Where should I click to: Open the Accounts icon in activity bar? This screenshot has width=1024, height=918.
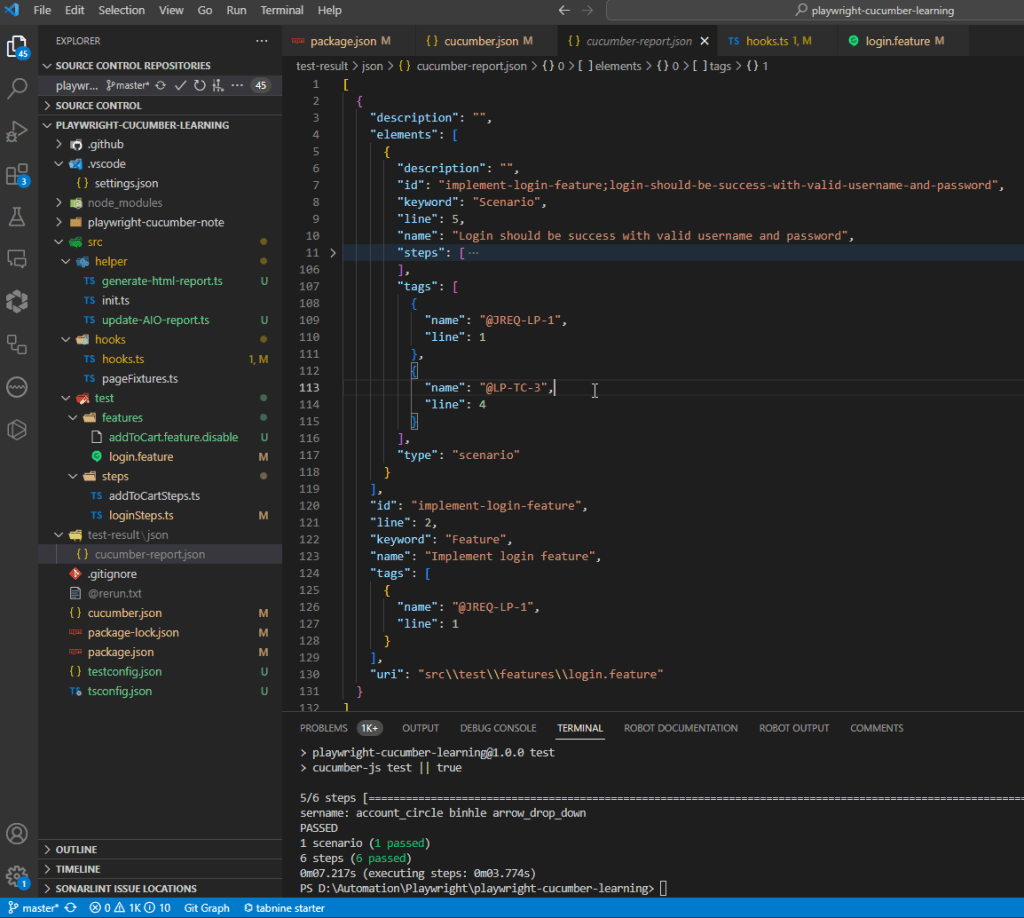pyautogui.click(x=17, y=833)
